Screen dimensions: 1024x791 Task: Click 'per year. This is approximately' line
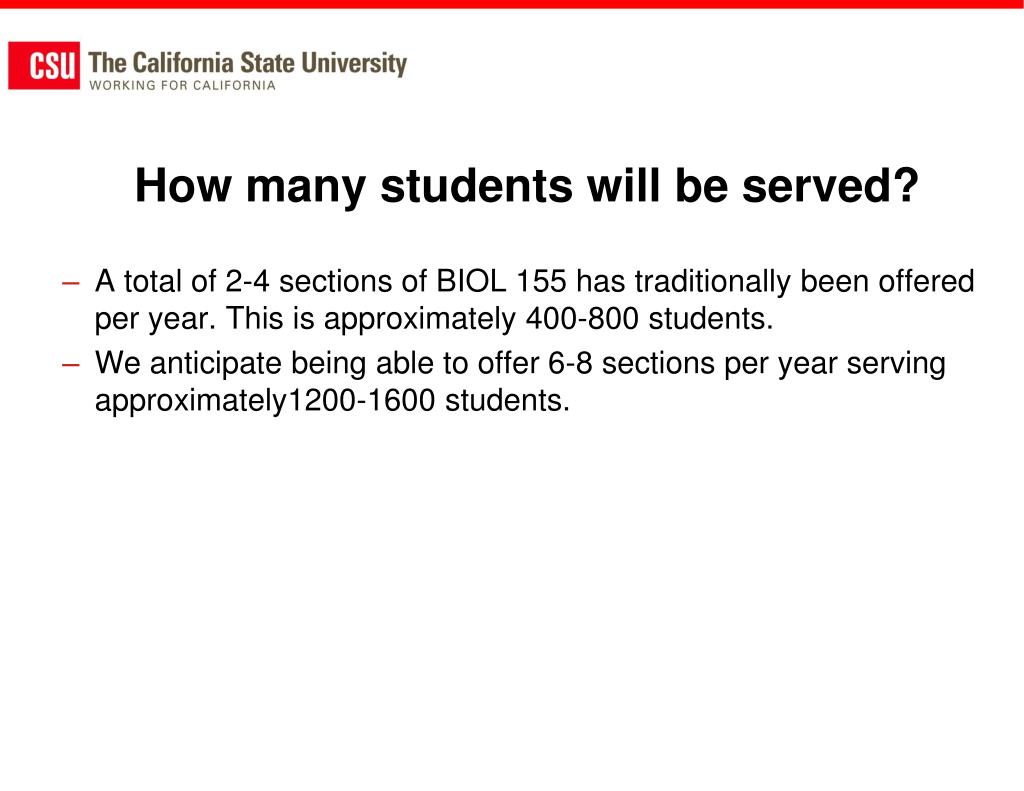click(306, 319)
